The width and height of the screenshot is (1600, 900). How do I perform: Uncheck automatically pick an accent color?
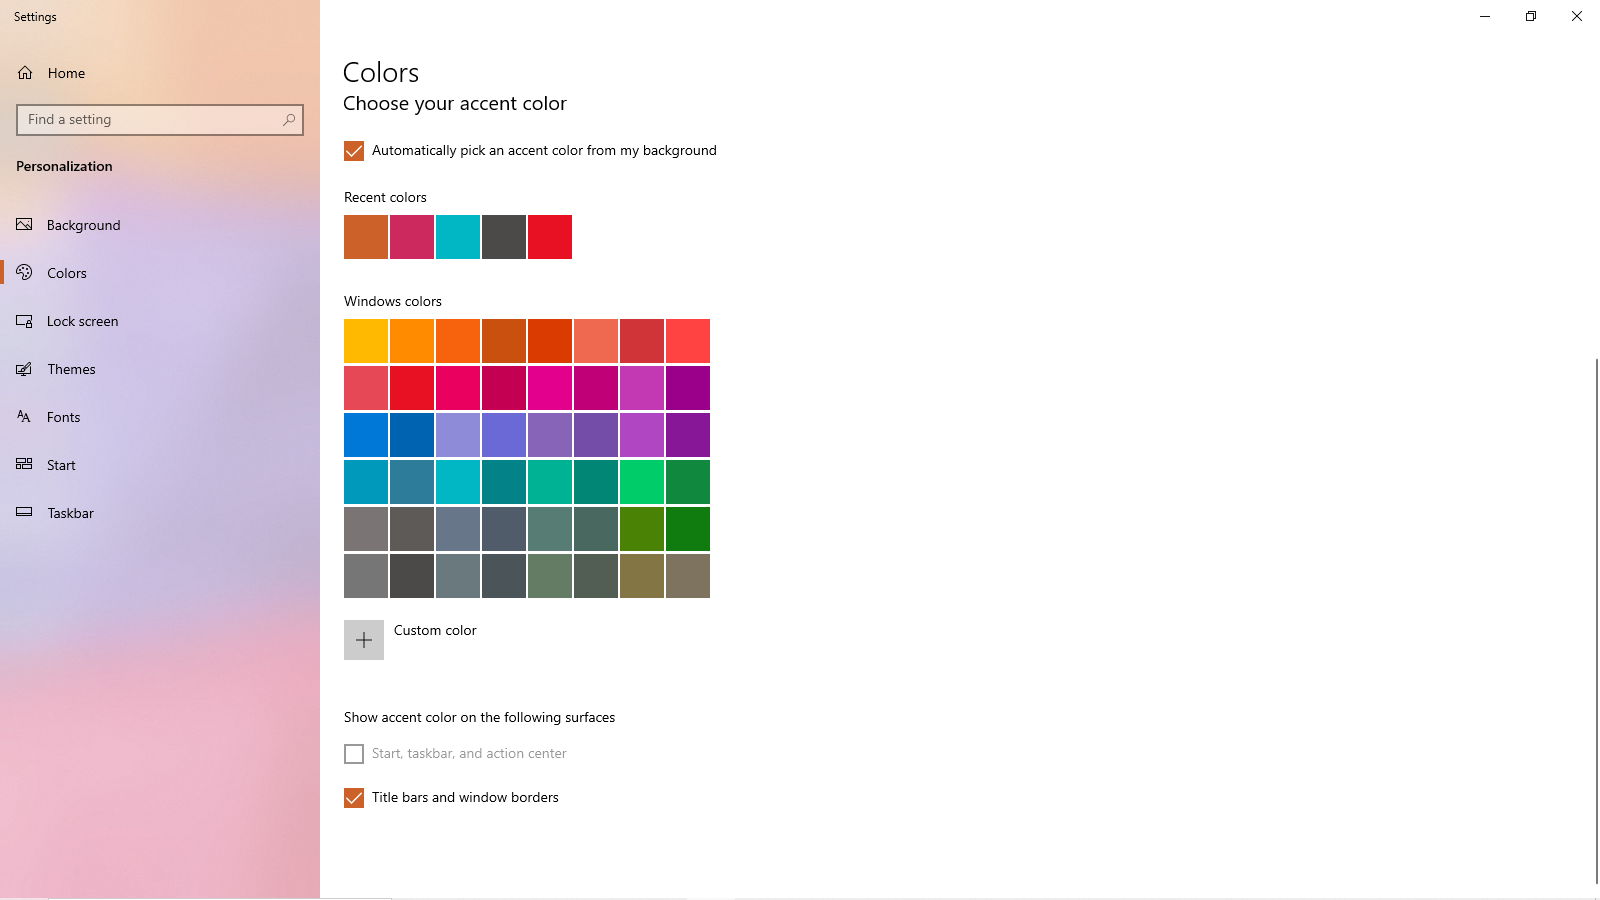tap(354, 151)
